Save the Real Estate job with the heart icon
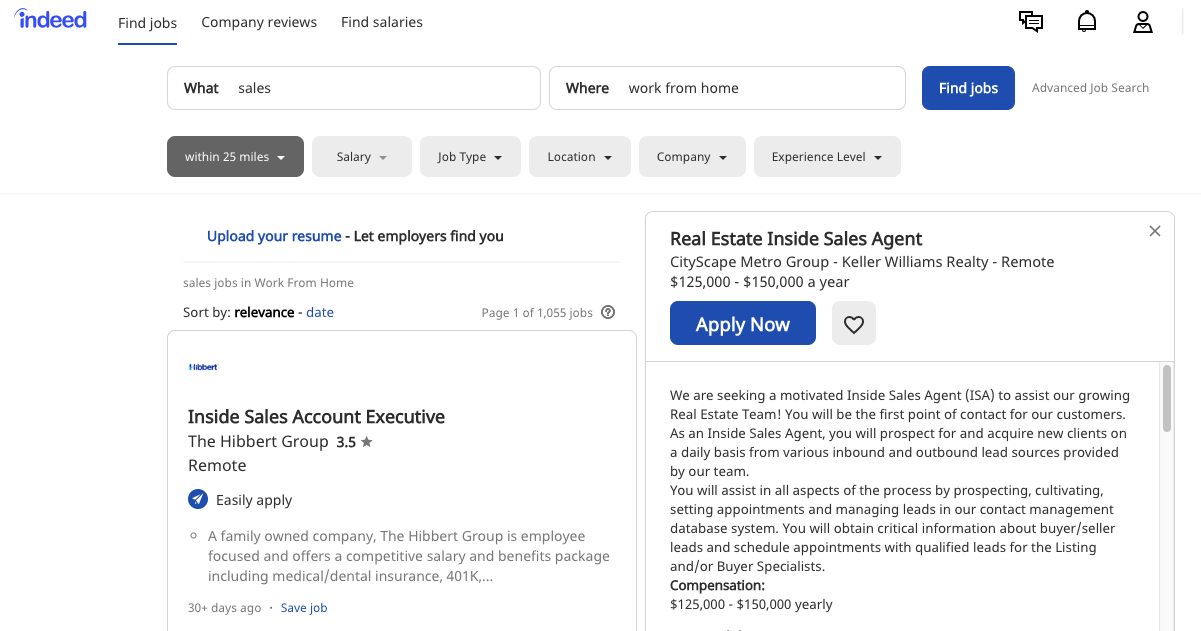The width and height of the screenshot is (1201, 631). 853,322
